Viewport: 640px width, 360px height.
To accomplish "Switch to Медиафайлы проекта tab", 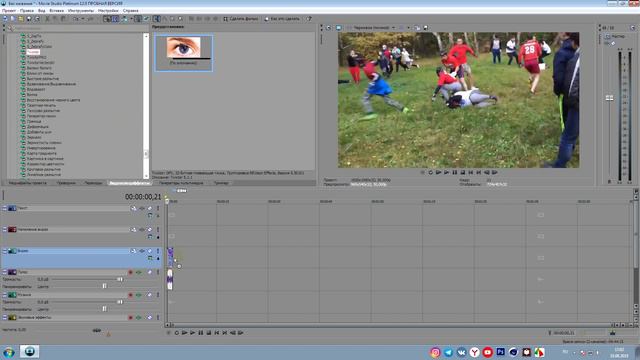I will pos(28,183).
